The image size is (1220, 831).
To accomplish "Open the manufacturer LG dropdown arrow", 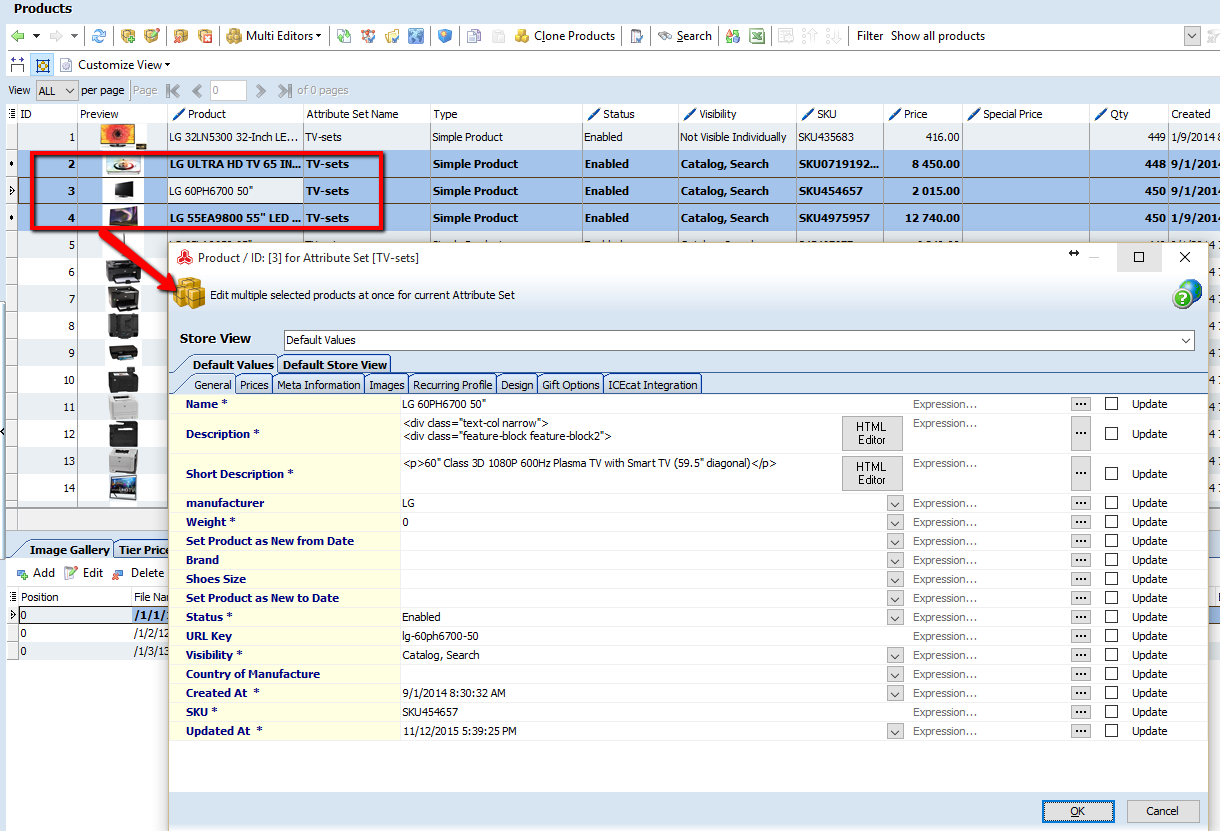I will click(895, 503).
